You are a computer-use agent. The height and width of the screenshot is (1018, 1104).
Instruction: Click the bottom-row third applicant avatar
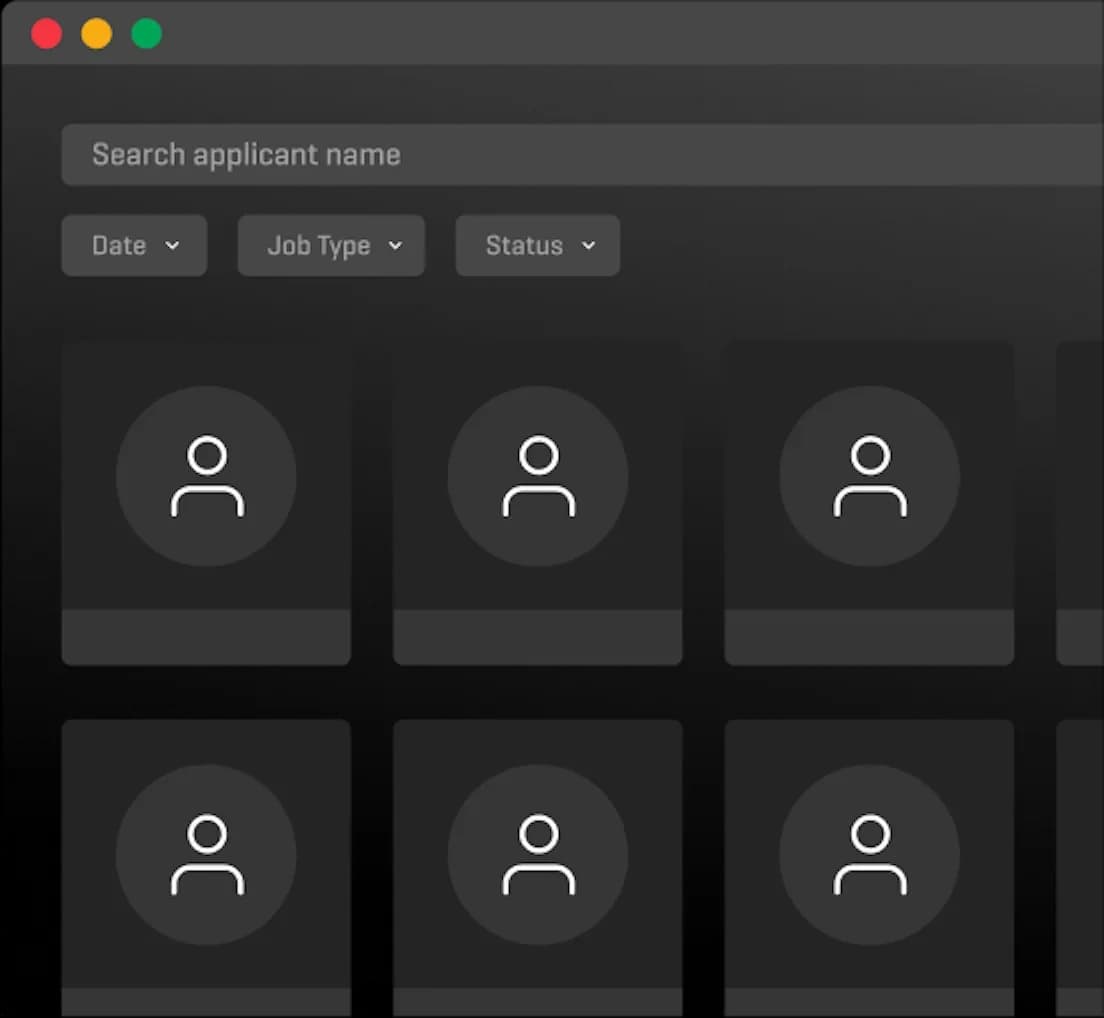[870, 855]
